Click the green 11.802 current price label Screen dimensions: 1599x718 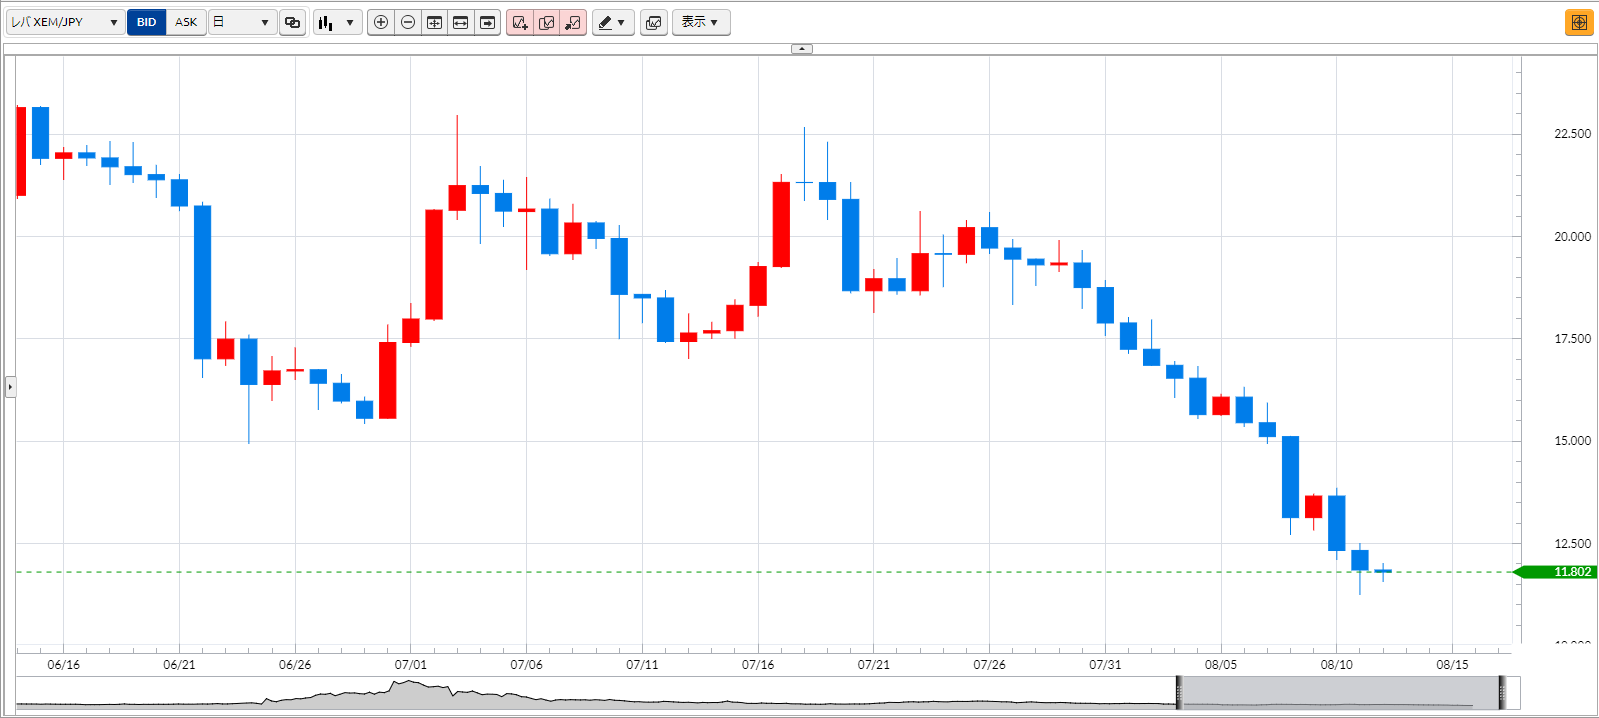(x=1557, y=572)
